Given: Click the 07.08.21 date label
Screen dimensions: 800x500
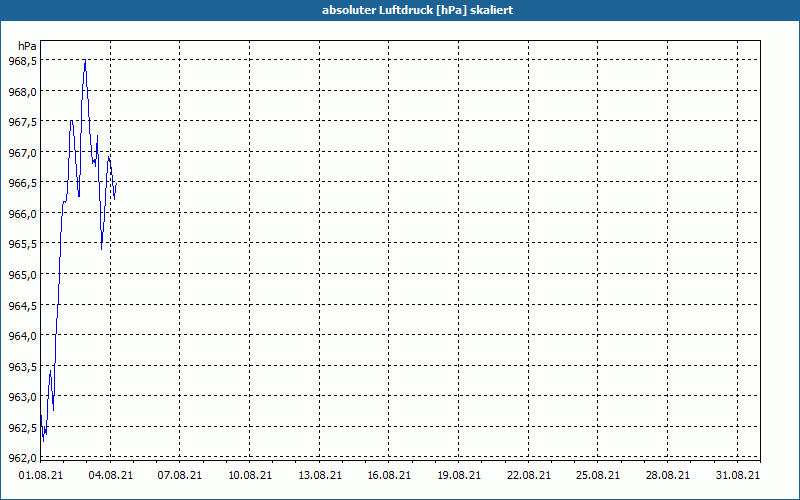Looking at the screenshot, I should click(180, 476).
